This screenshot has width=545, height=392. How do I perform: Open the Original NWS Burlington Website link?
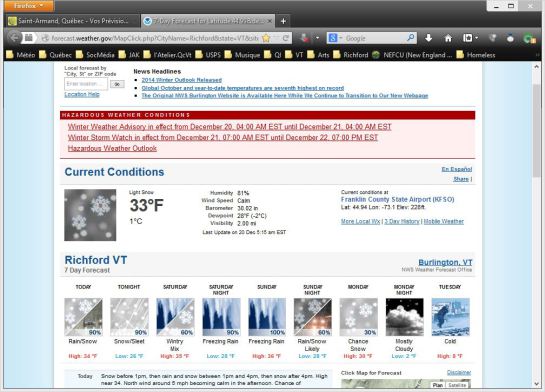tap(285, 96)
